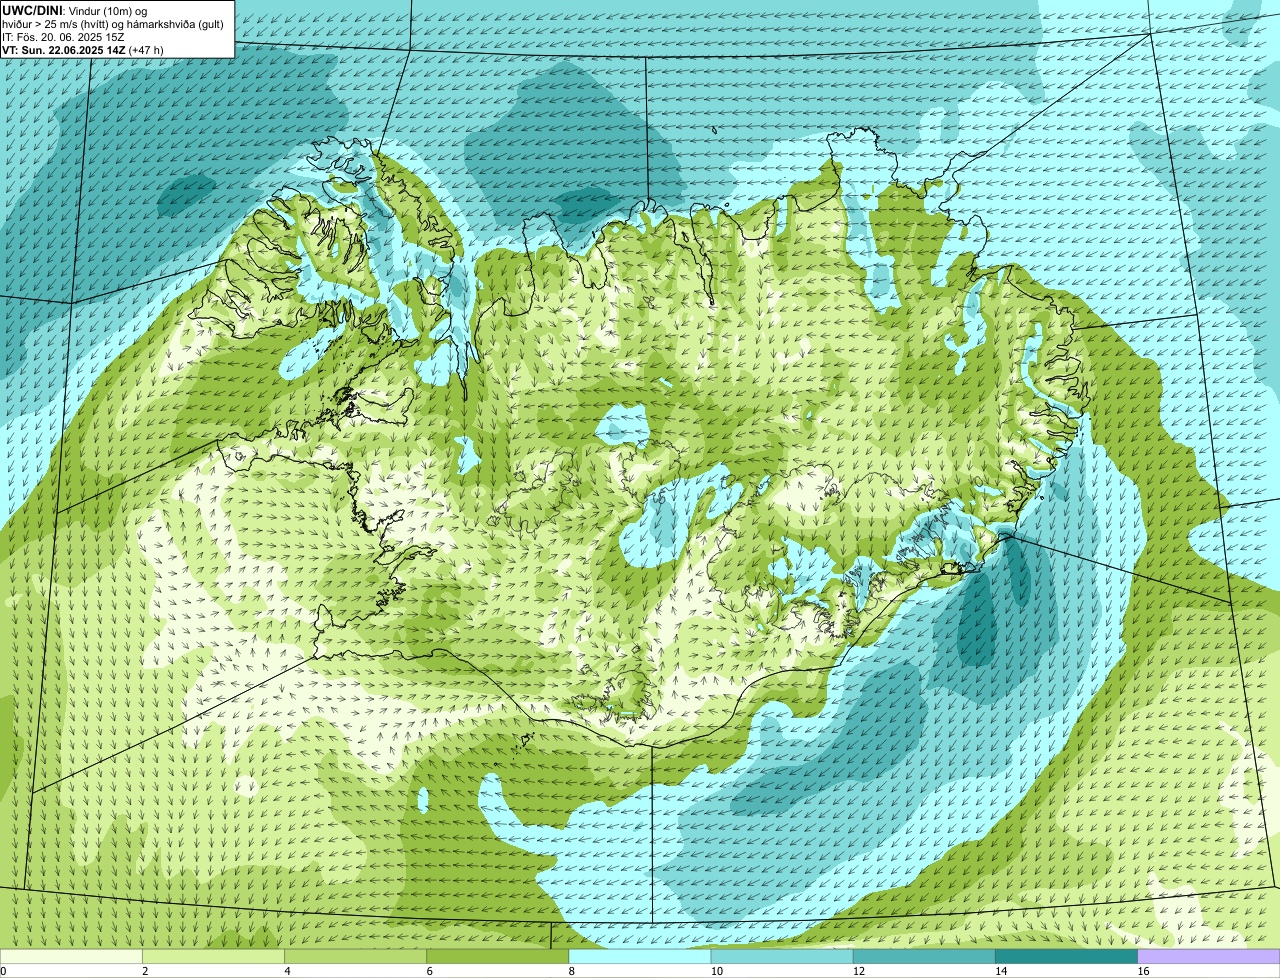The height and width of the screenshot is (978, 1280).
Task: Click the '4' legend scale label
Action: coord(288,971)
